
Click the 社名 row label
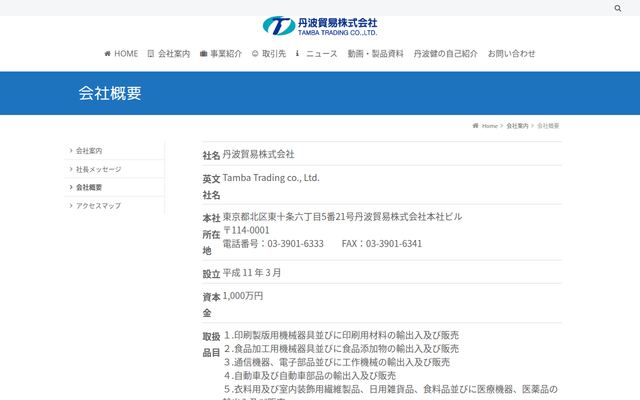click(x=211, y=156)
